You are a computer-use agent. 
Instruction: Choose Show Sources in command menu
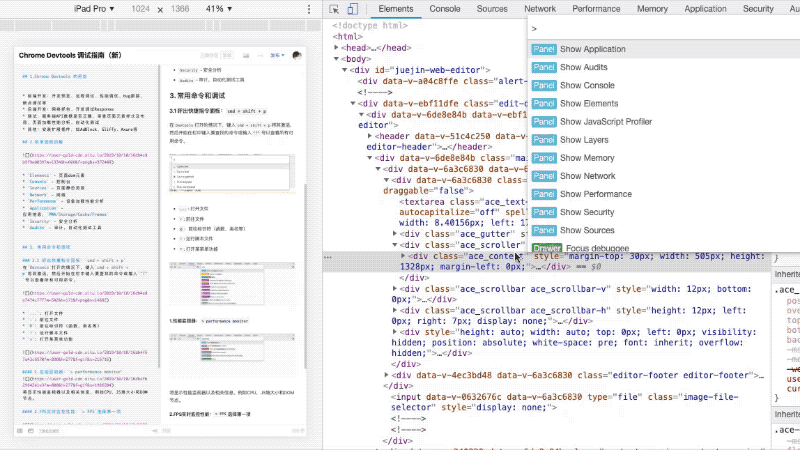point(664,230)
